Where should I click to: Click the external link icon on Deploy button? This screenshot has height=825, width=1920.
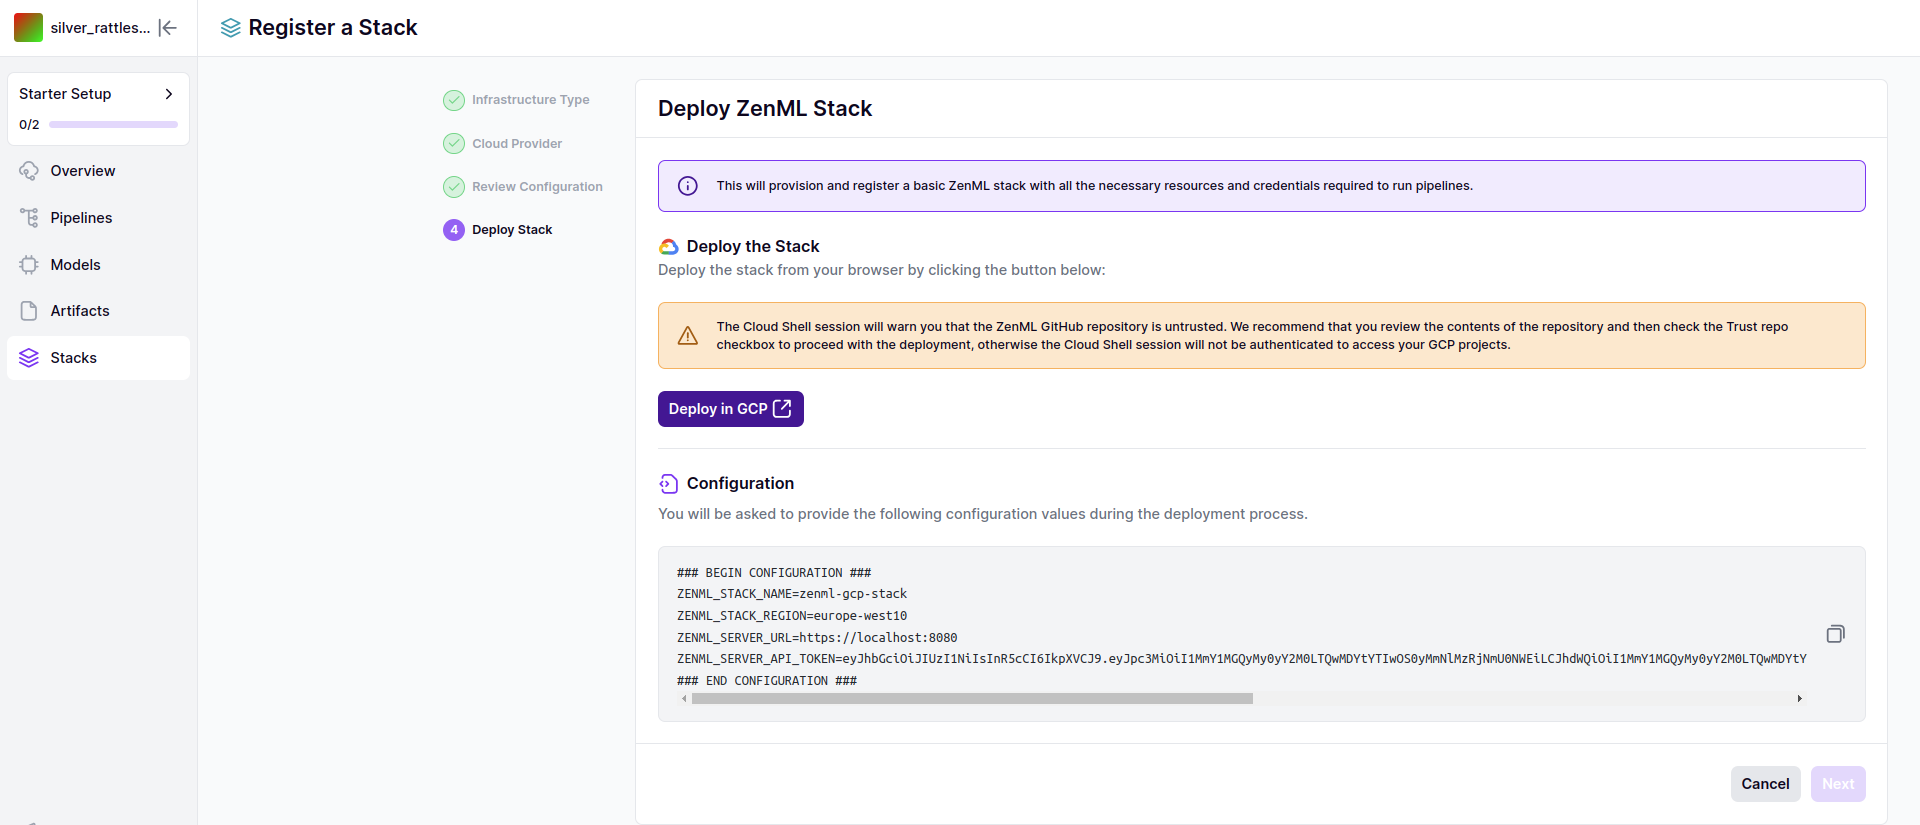pyautogui.click(x=782, y=409)
